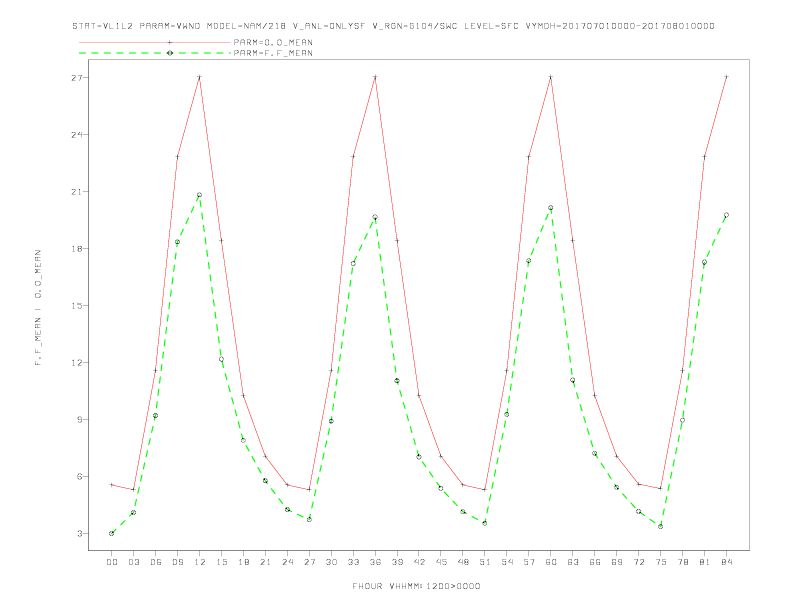Click x-axis forecast hour label 69
The width and height of the screenshot is (792, 612).
point(617,562)
